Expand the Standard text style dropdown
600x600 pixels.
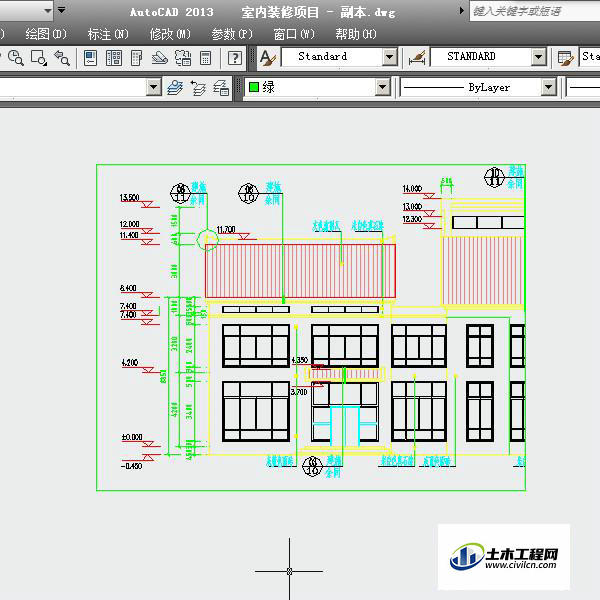click(x=390, y=57)
